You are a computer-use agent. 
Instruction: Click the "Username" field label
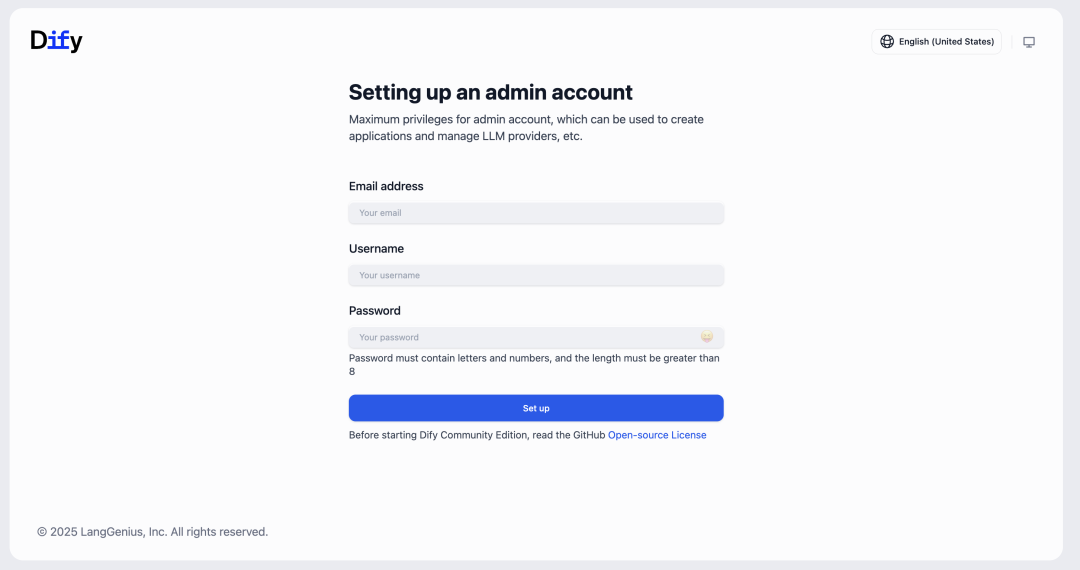click(376, 248)
